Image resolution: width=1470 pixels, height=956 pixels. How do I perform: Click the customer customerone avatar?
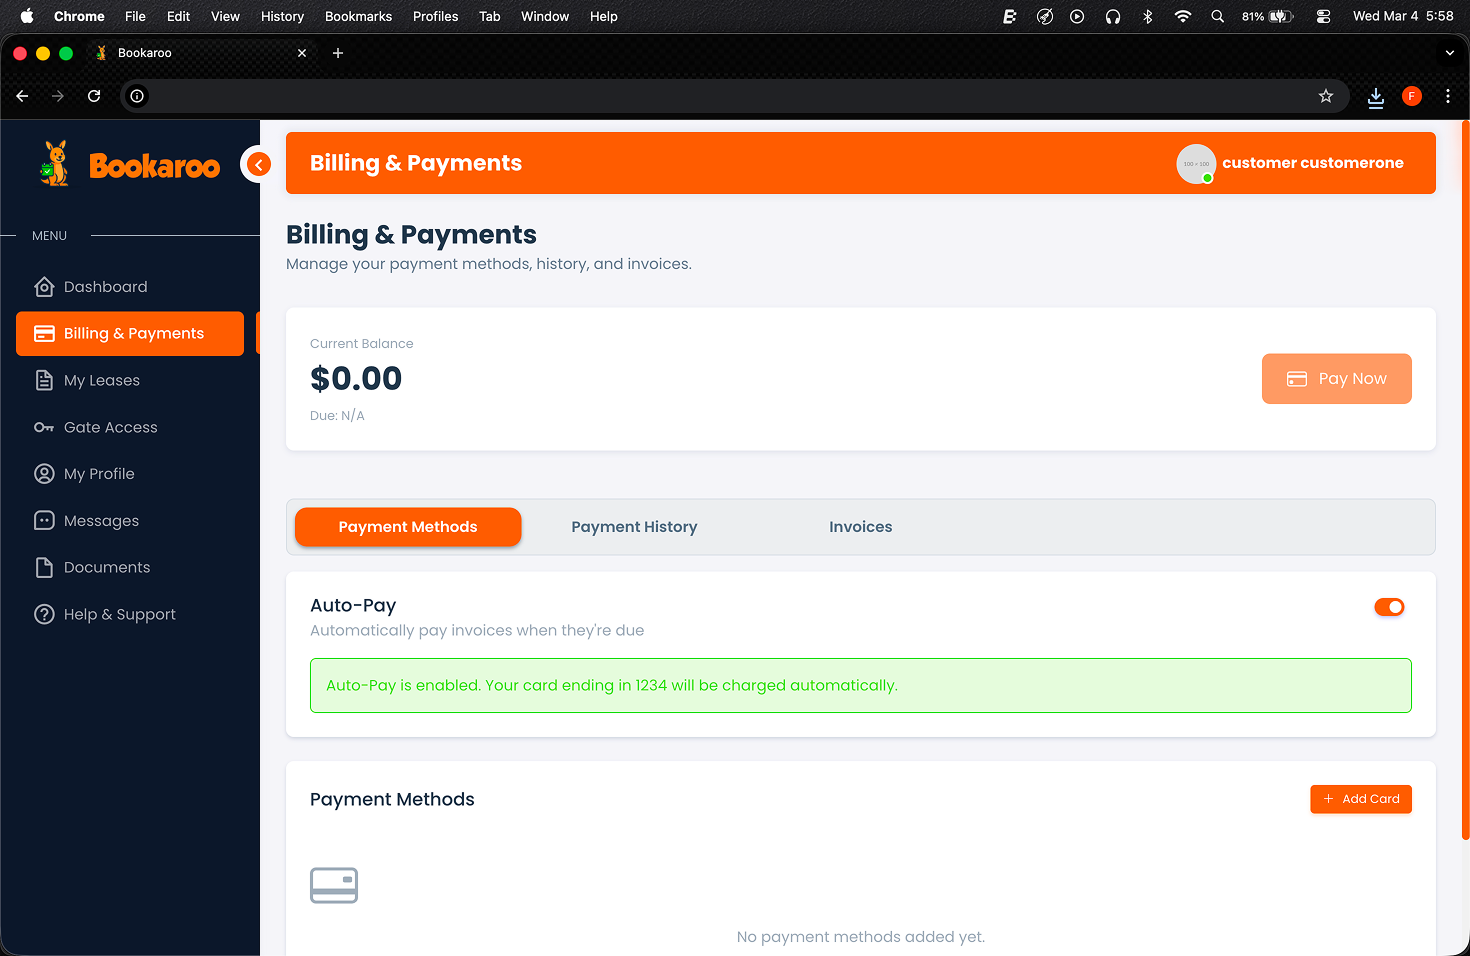coord(1196,163)
